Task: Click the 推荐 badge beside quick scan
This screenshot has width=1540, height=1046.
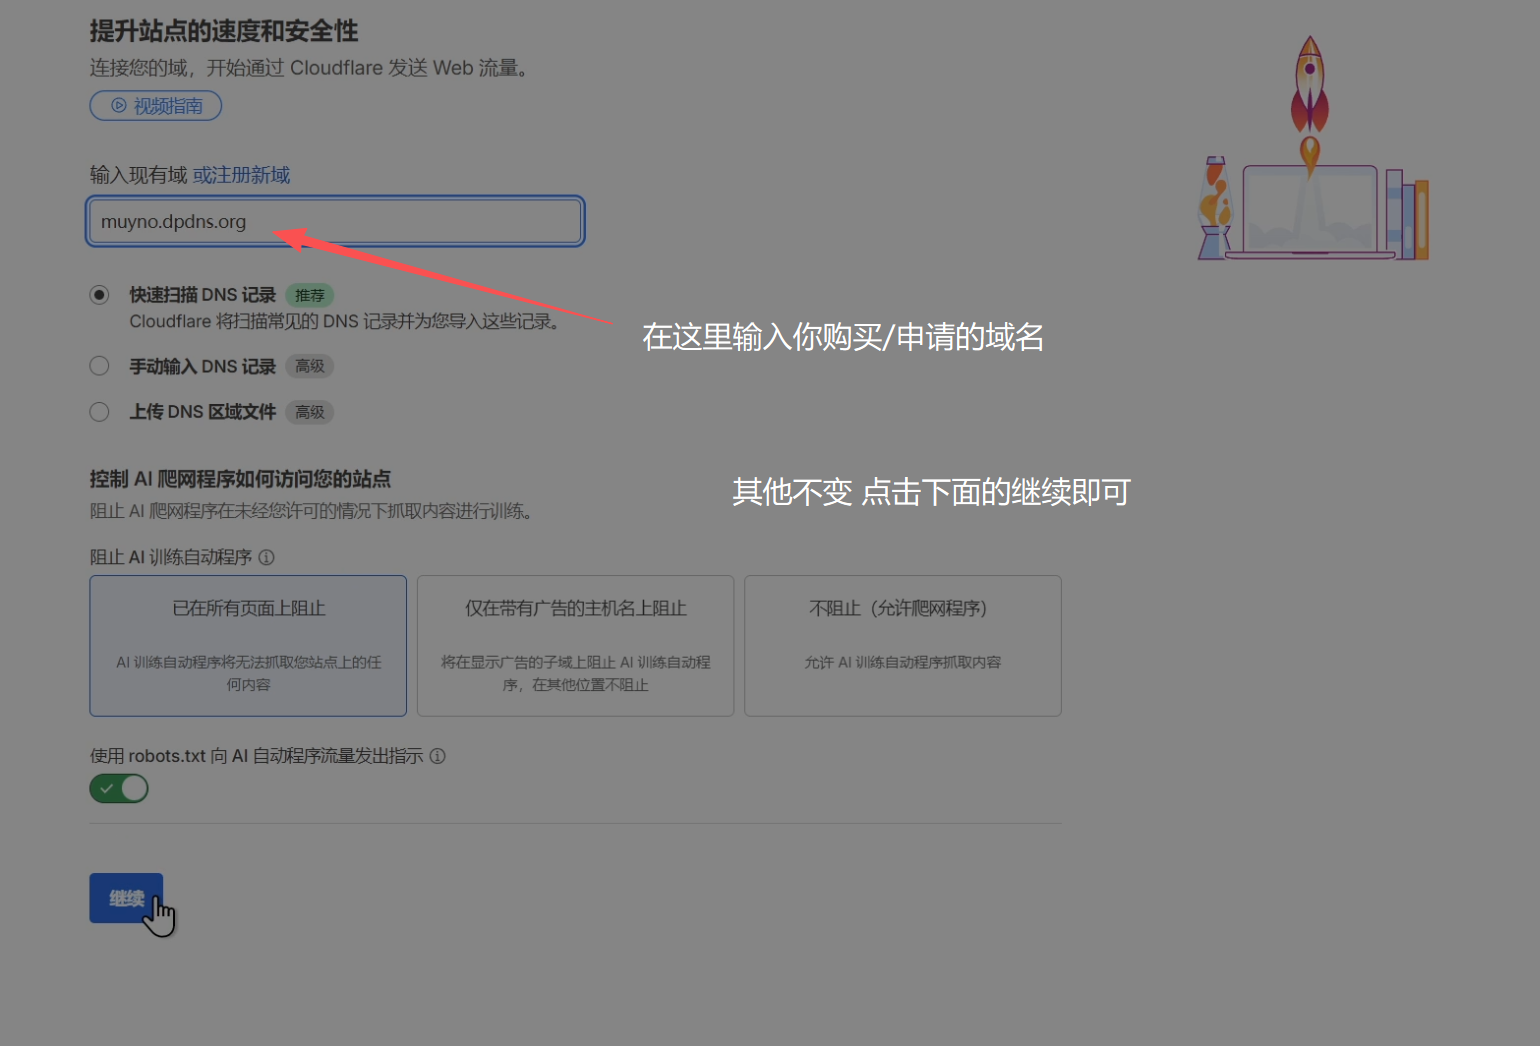Action: pyautogui.click(x=309, y=295)
